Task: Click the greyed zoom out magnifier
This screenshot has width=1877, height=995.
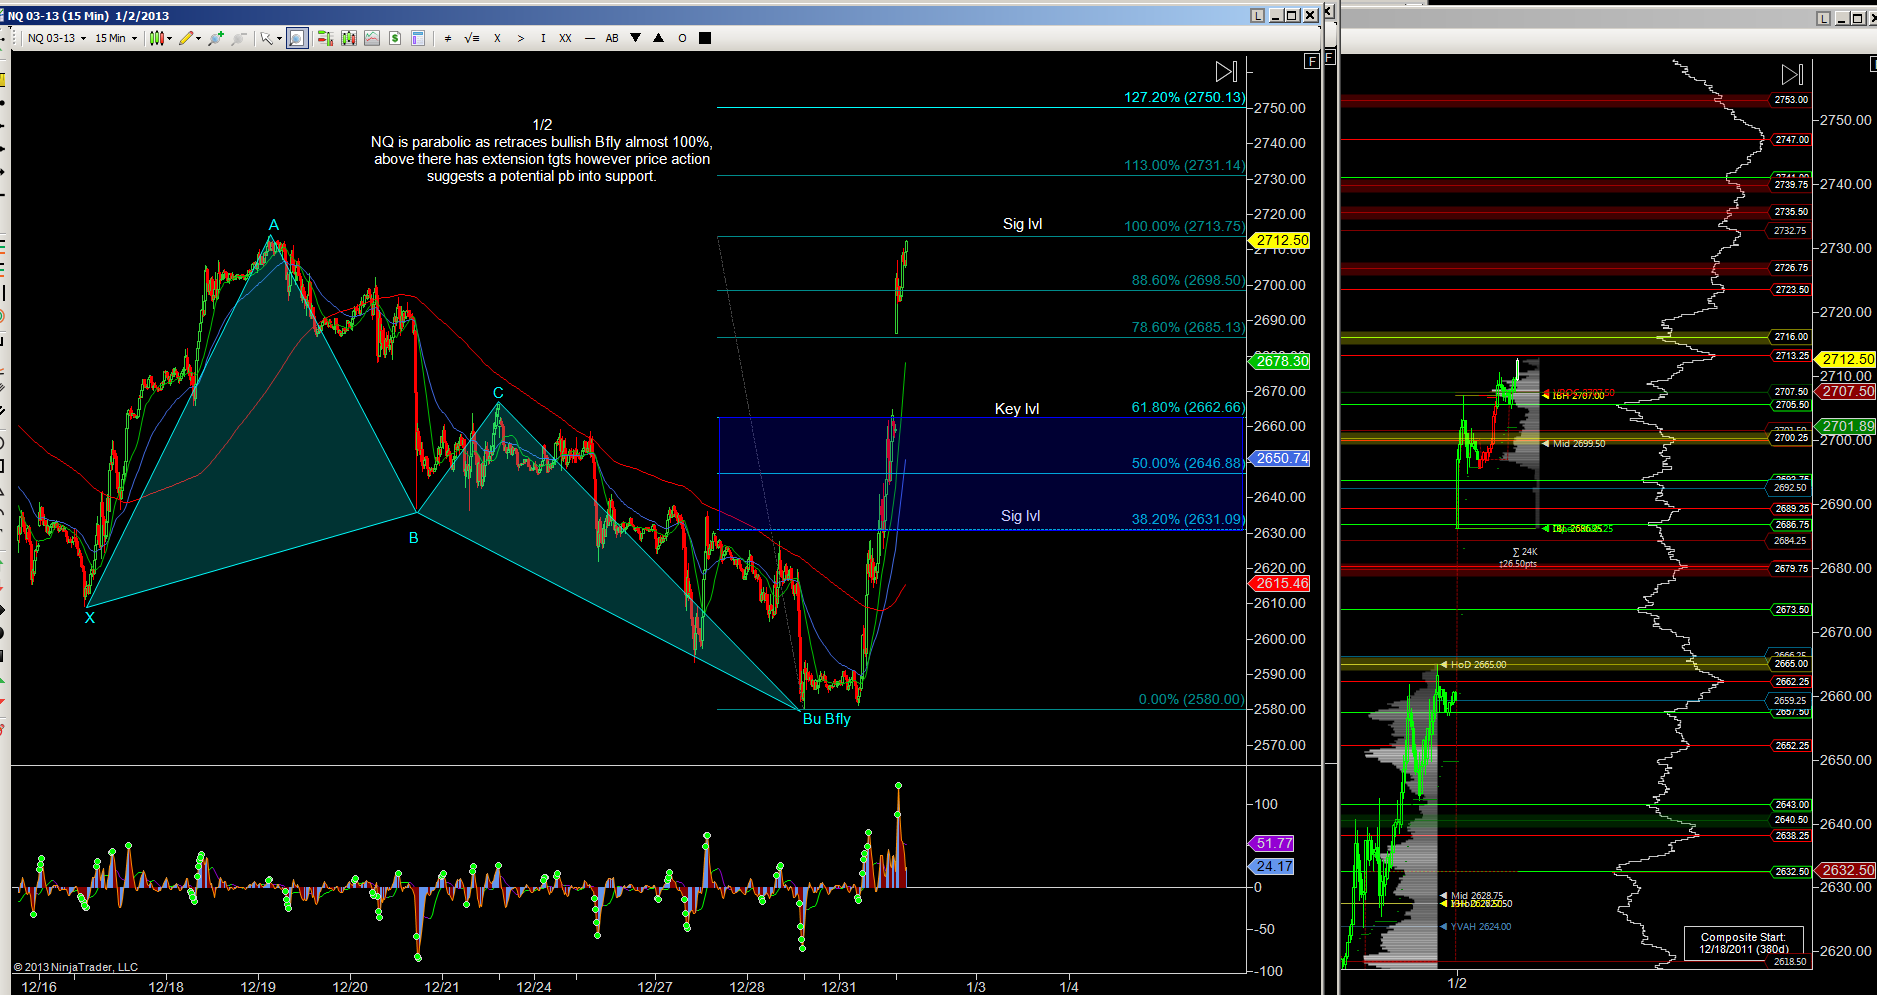Action: [x=238, y=38]
